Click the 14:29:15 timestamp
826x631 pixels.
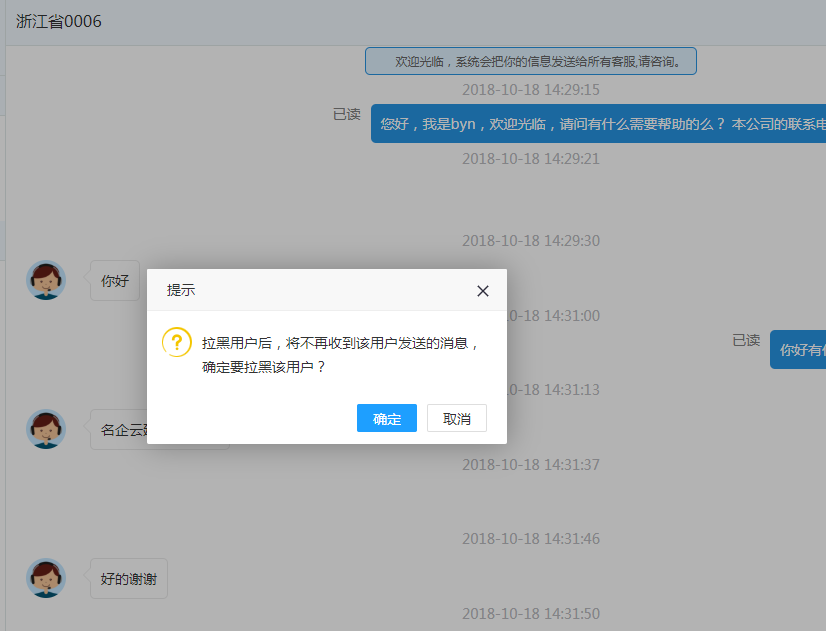tap(530, 90)
